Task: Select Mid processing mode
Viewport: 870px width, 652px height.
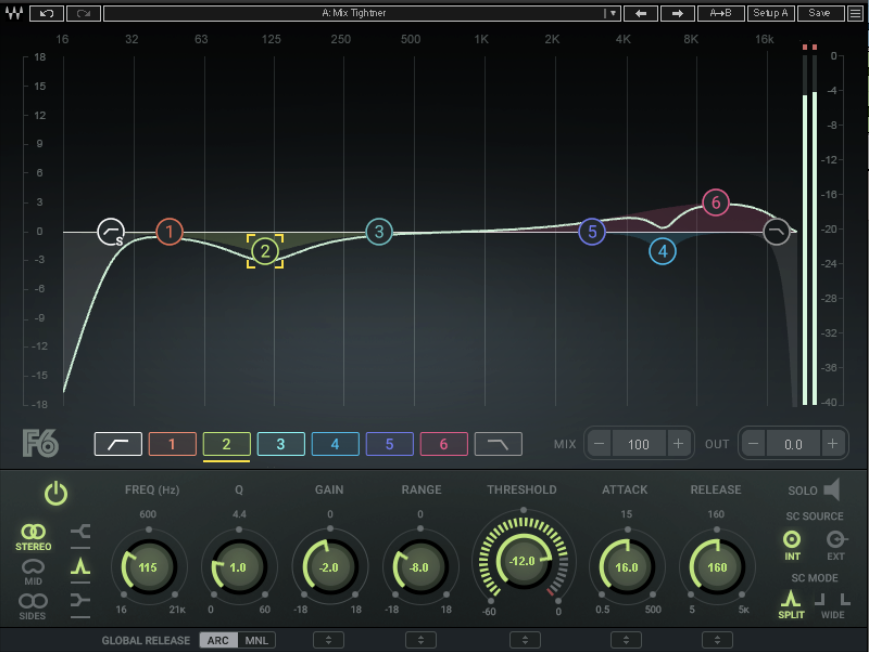Action: point(33,570)
